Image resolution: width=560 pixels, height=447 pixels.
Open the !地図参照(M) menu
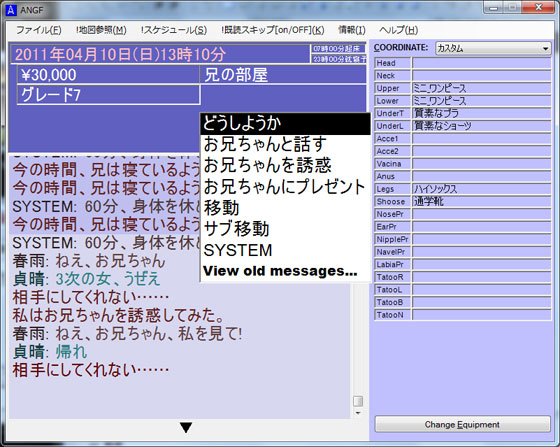pos(101,30)
